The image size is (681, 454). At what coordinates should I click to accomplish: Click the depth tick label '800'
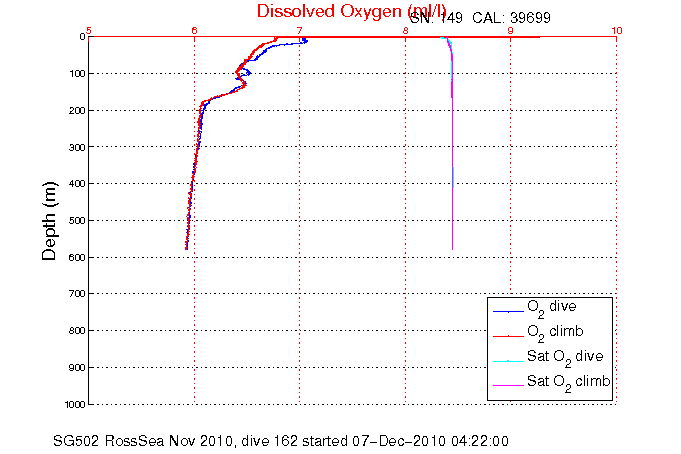77,331
